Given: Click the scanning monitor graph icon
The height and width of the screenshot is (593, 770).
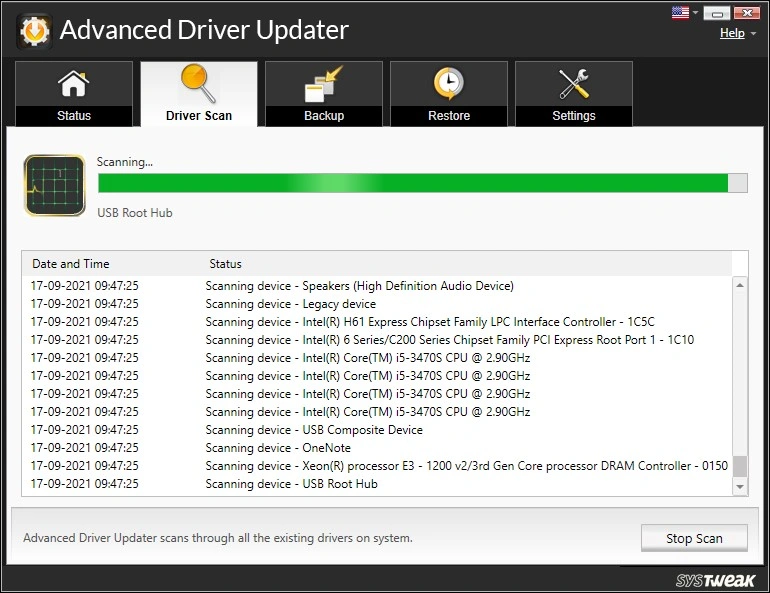Looking at the screenshot, I should (x=54, y=185).
